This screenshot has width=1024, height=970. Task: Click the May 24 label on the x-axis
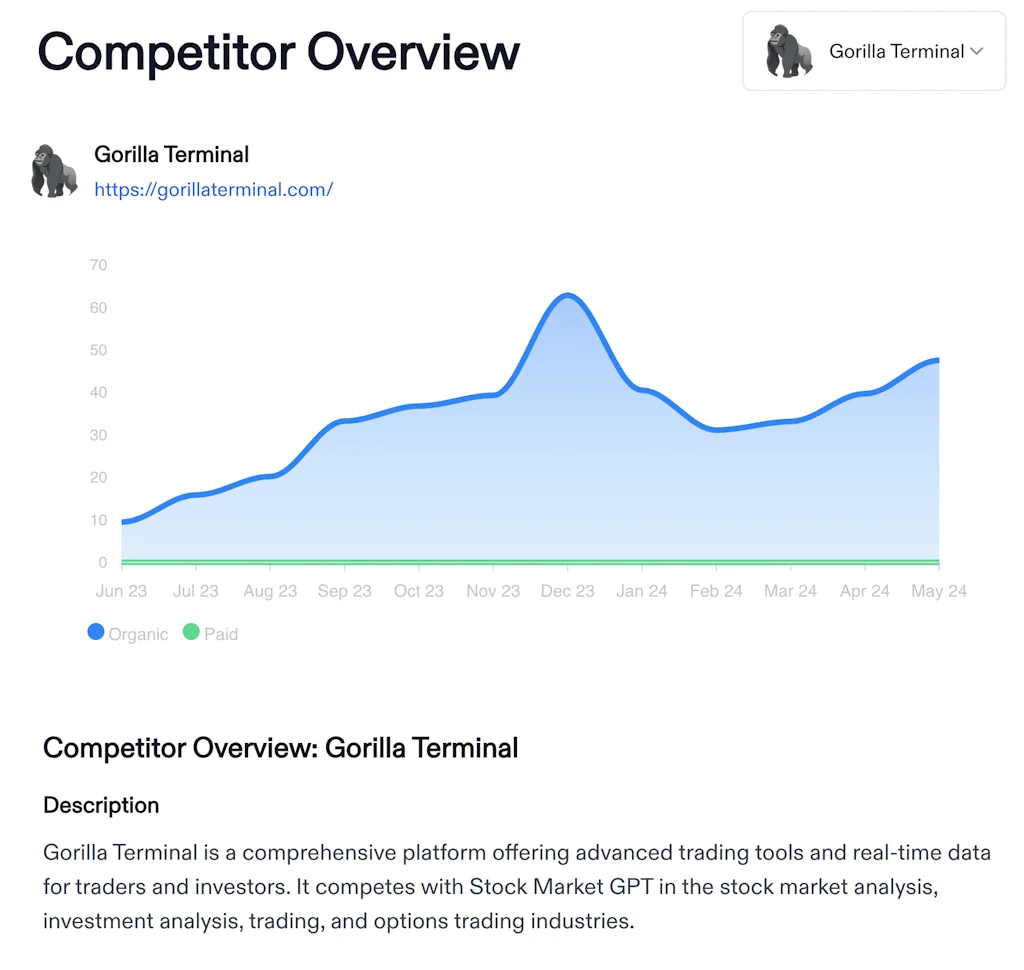[938, 591]
